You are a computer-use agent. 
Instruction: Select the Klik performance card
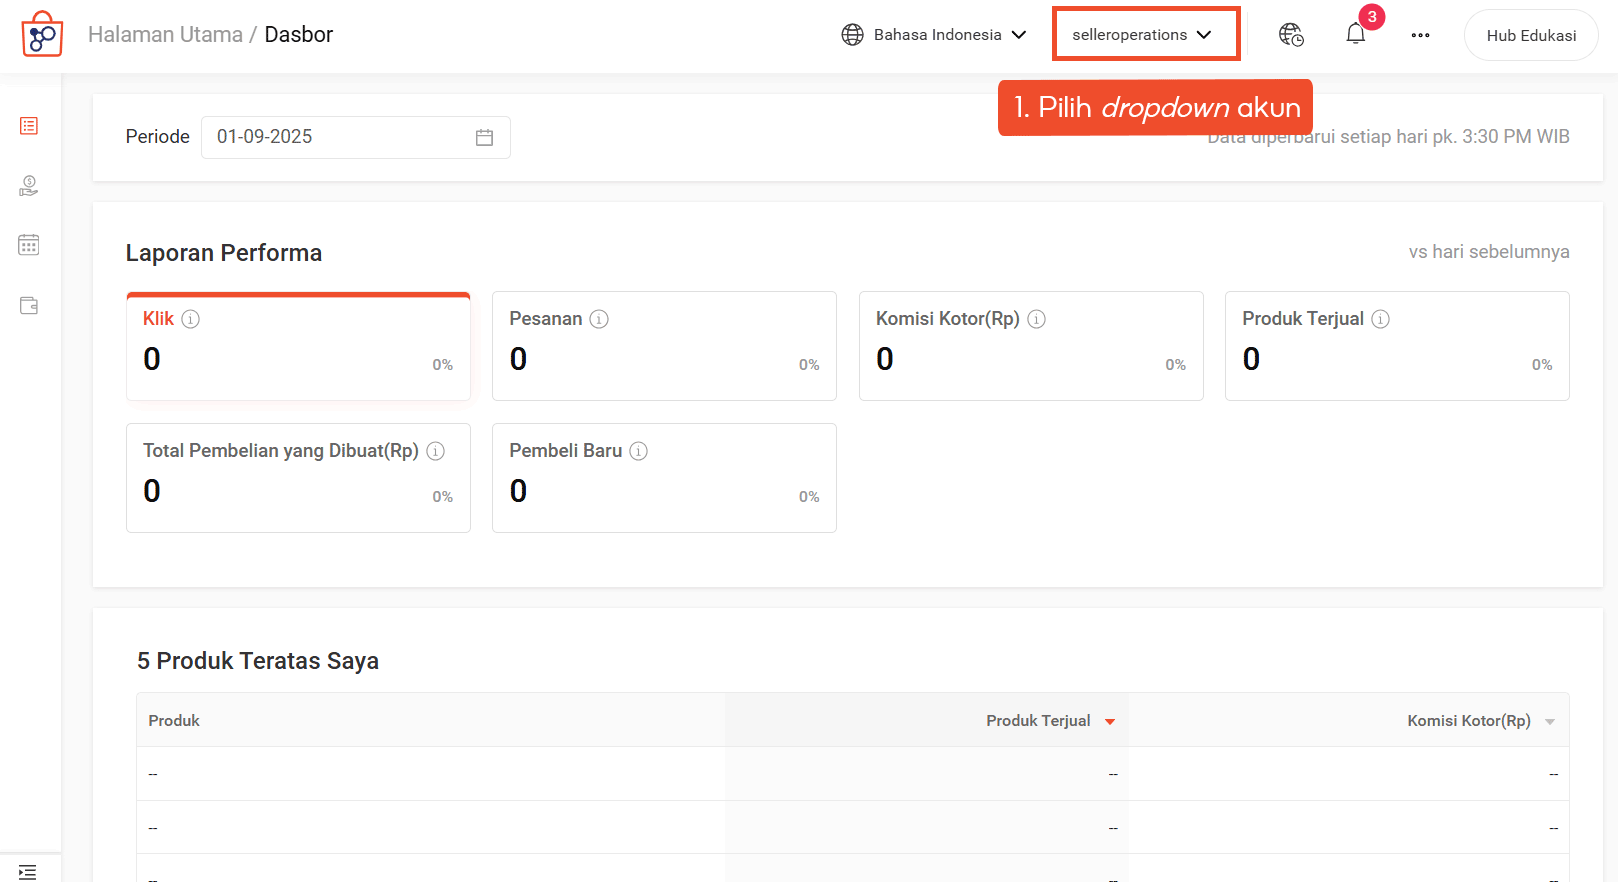pos(298,346)
